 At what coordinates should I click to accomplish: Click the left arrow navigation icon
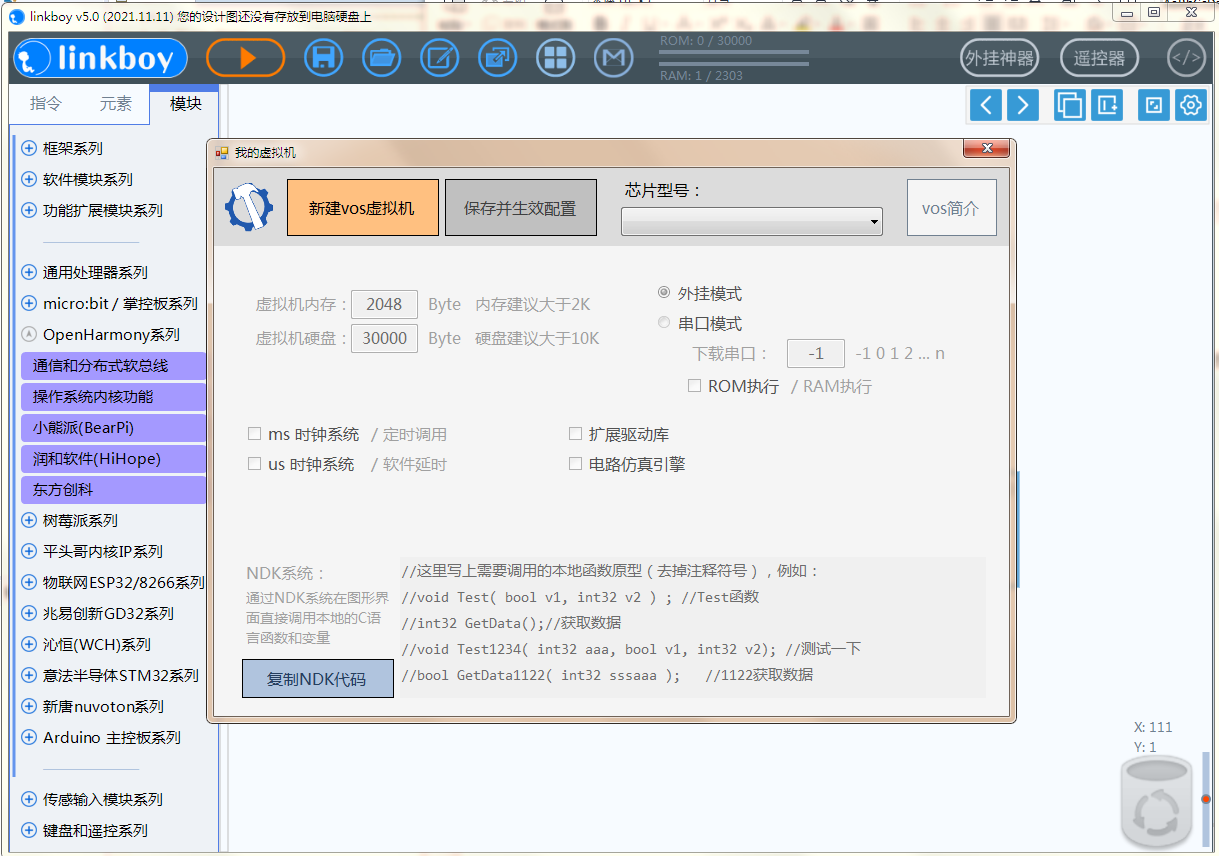[x=986, y=104]
